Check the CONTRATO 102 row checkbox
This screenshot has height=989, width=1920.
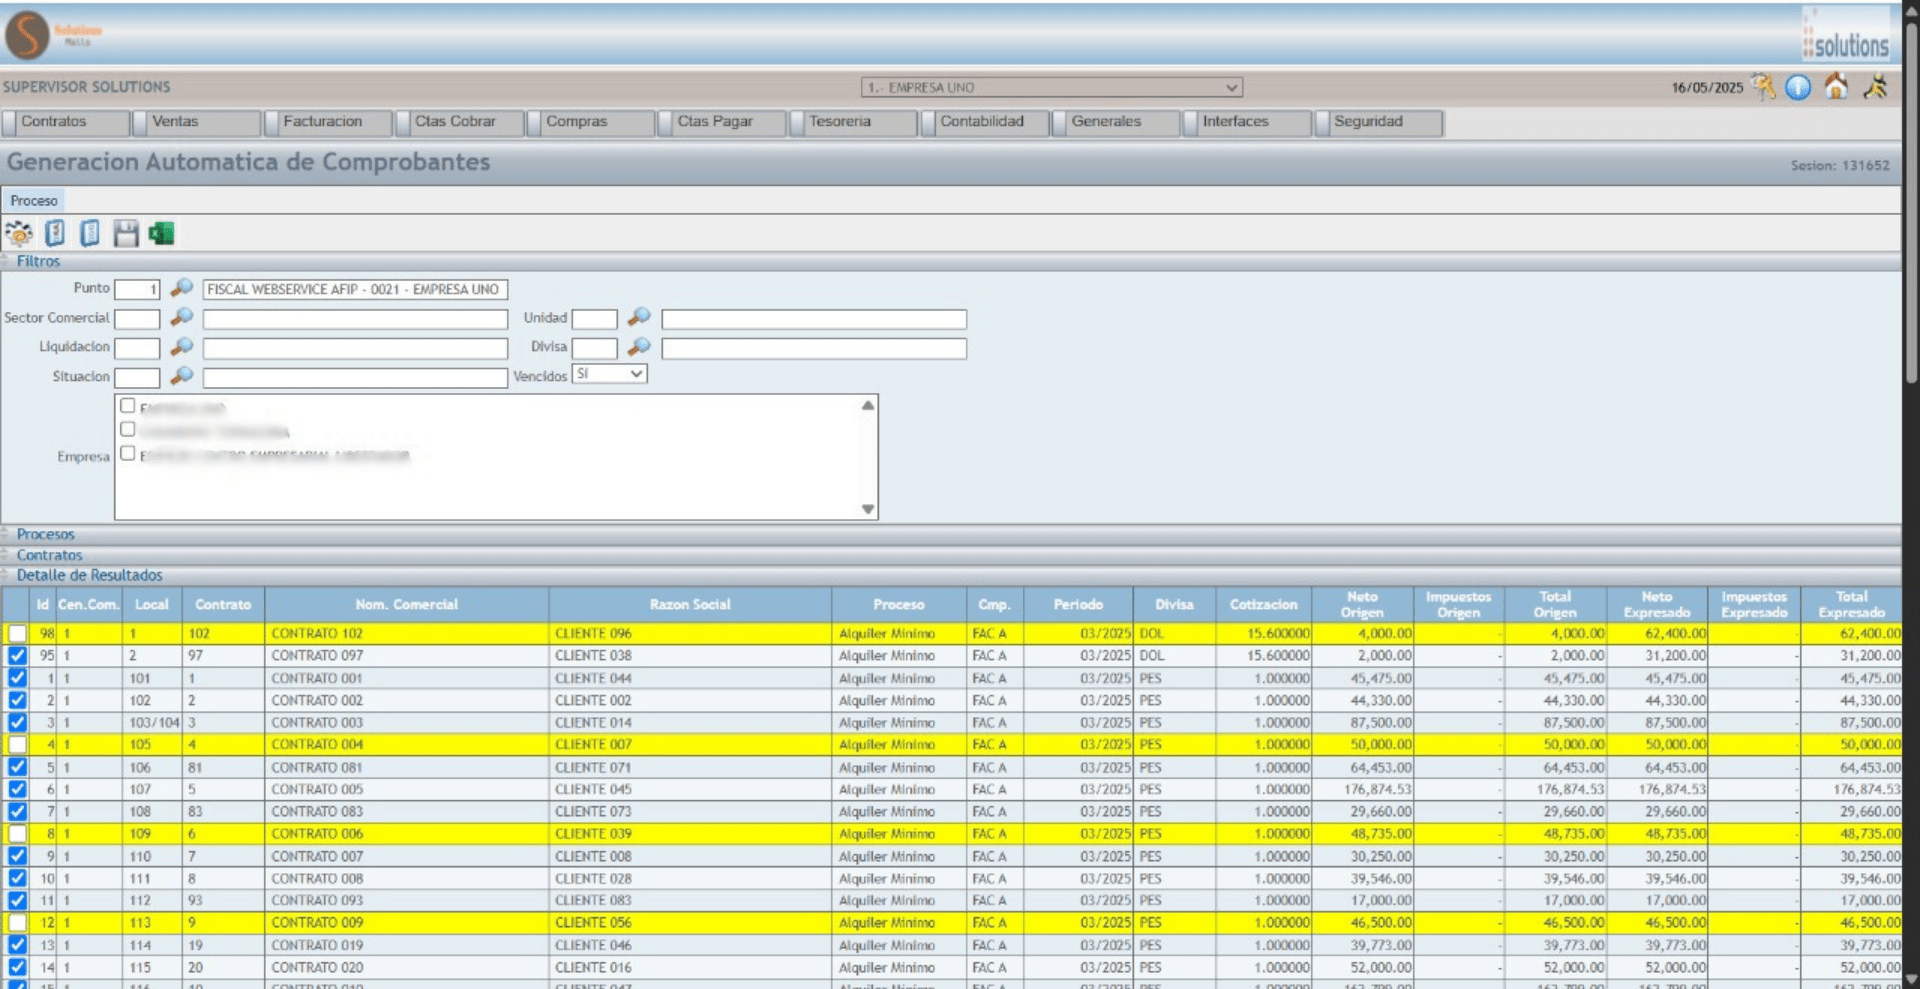coord(18,634)
